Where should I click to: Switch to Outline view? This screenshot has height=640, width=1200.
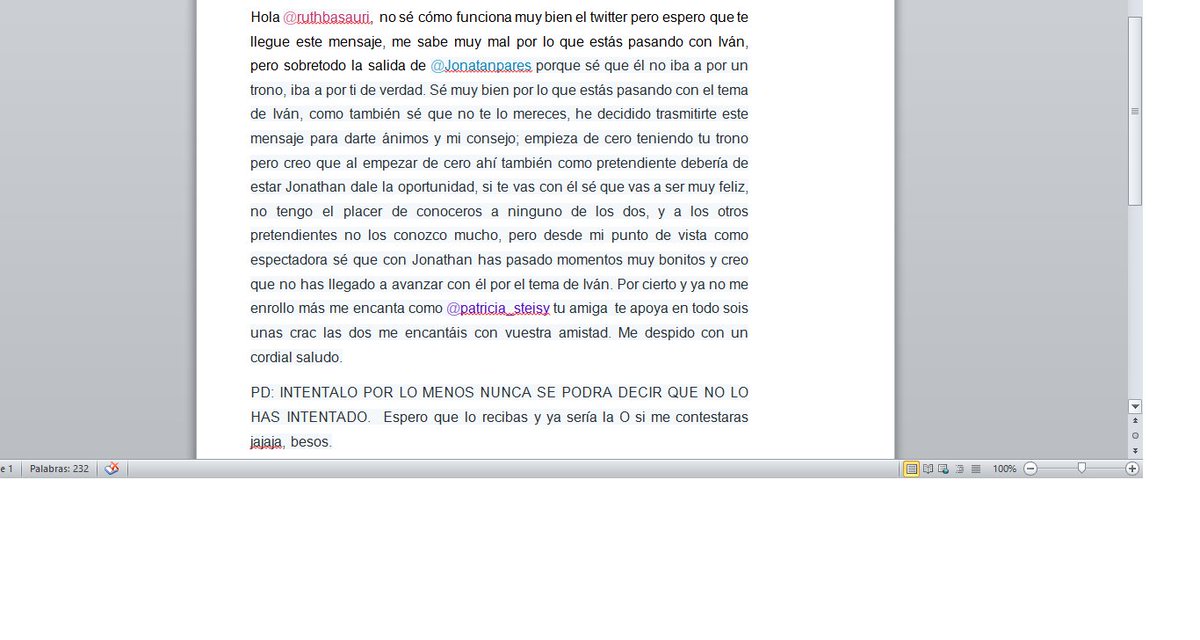[x=960, y=468]
